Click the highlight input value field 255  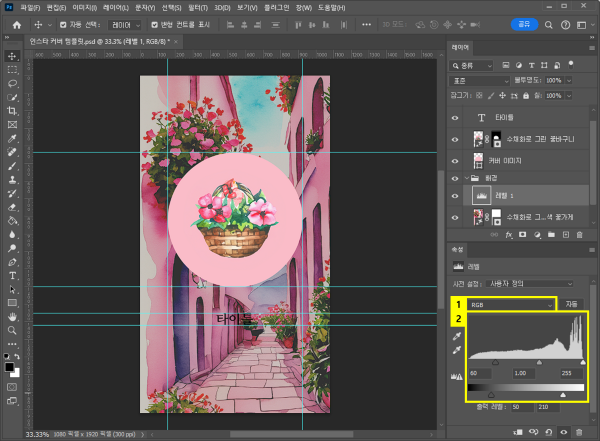click(573, 373)
